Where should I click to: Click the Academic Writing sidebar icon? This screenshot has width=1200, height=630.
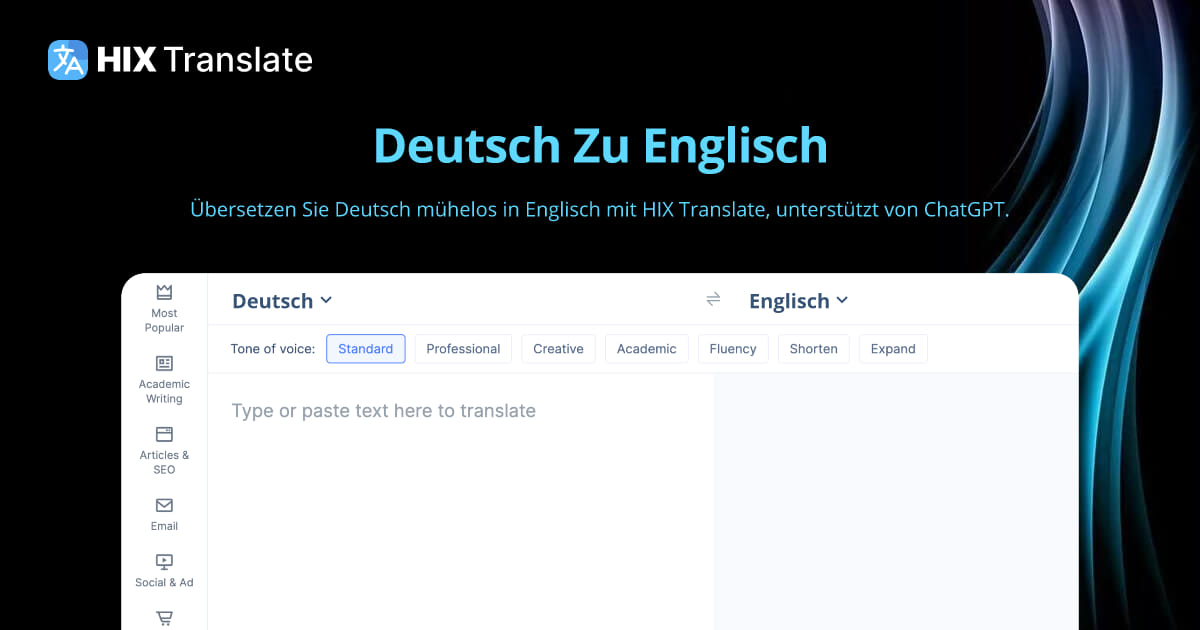[163, 364]
